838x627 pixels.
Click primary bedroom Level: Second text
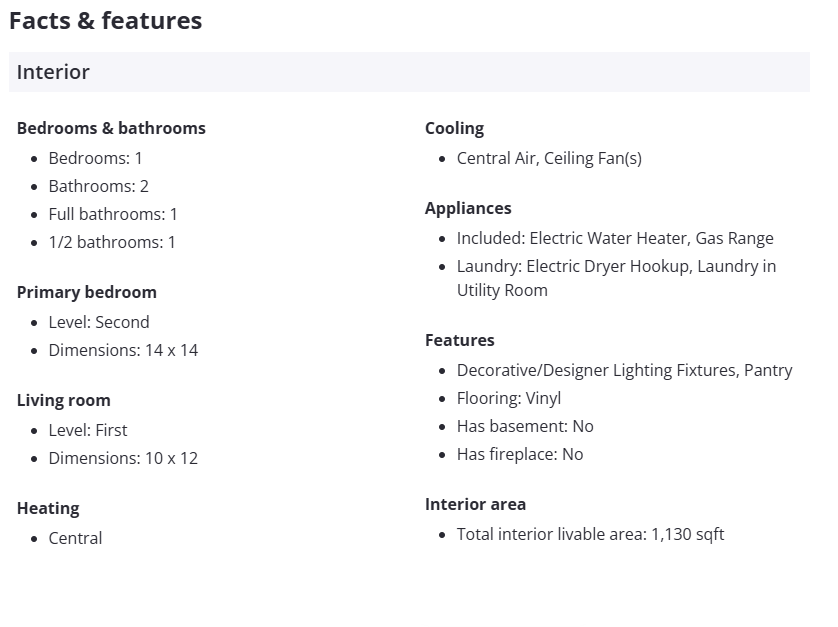99,322
